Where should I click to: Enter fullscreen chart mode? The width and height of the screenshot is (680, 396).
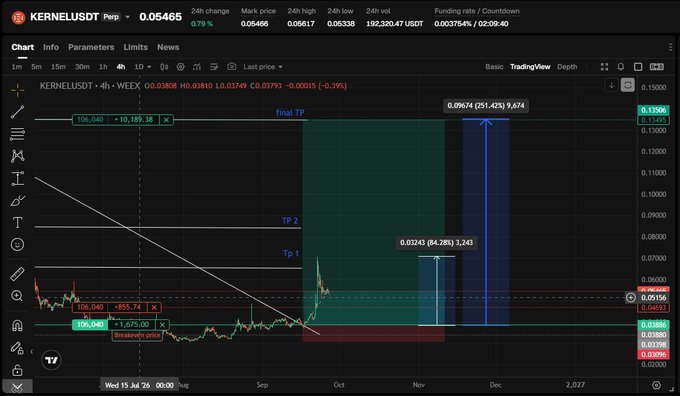[604, 66]
